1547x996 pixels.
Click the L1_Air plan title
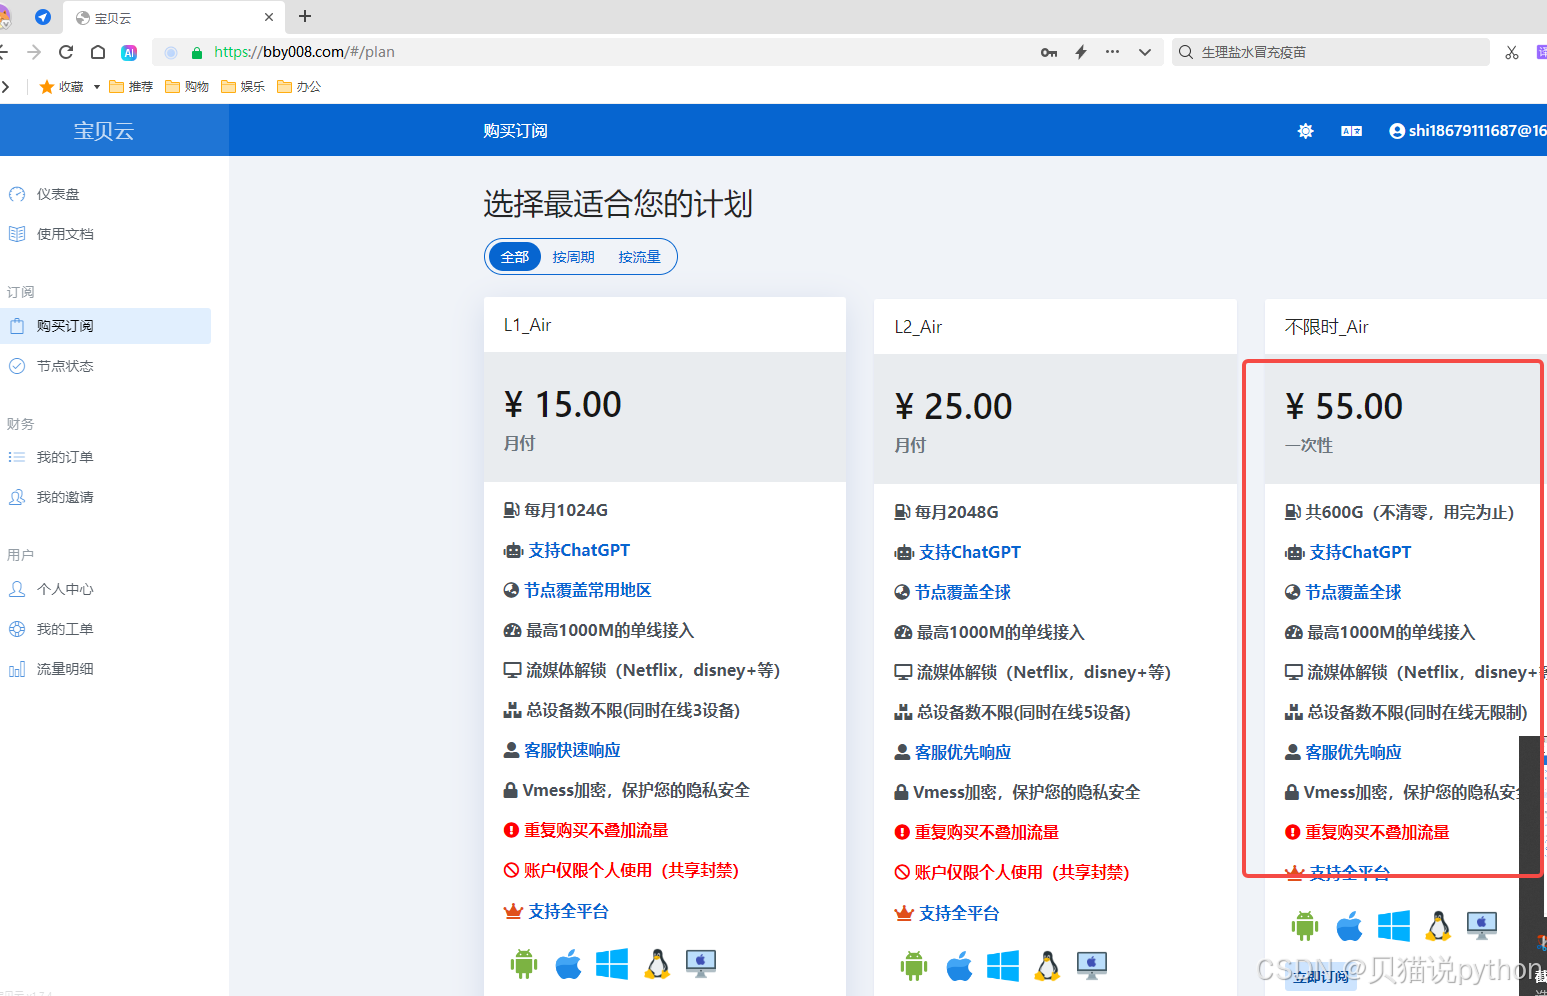[x=528, y=325]
